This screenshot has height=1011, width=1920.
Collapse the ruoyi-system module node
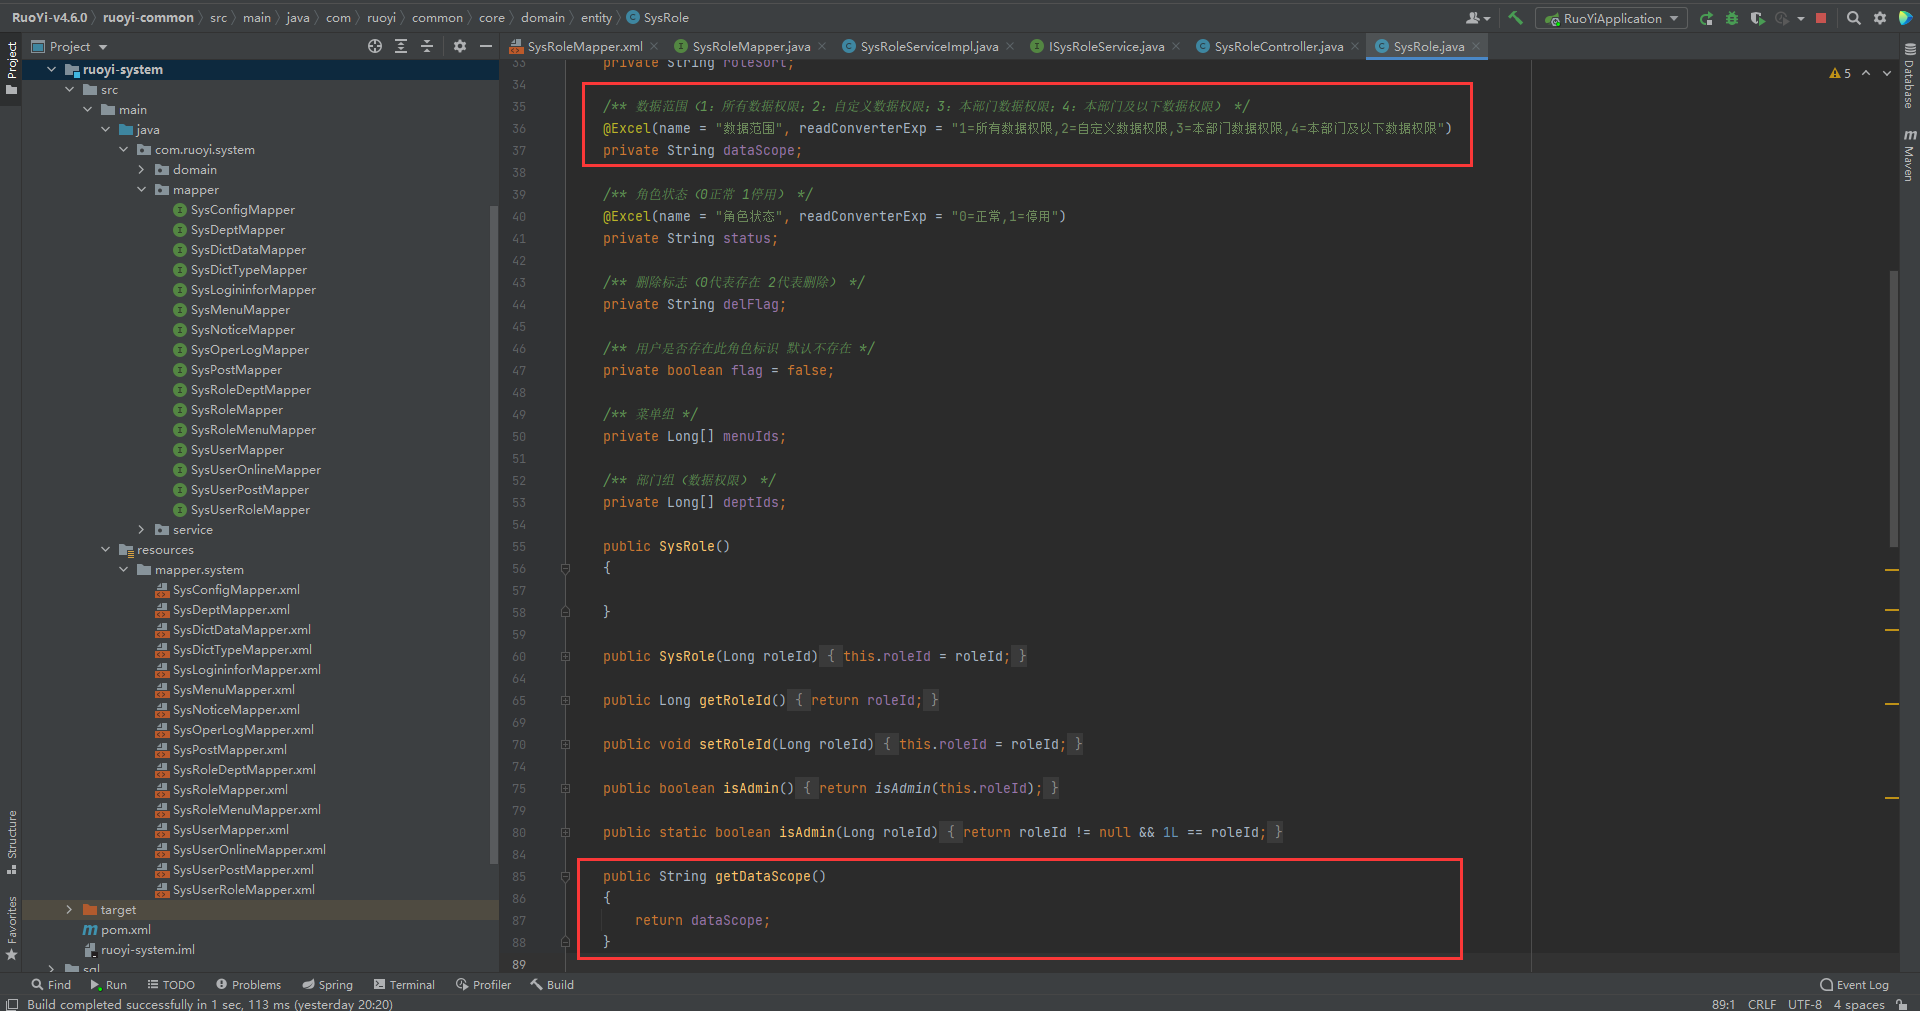point(52,69)
